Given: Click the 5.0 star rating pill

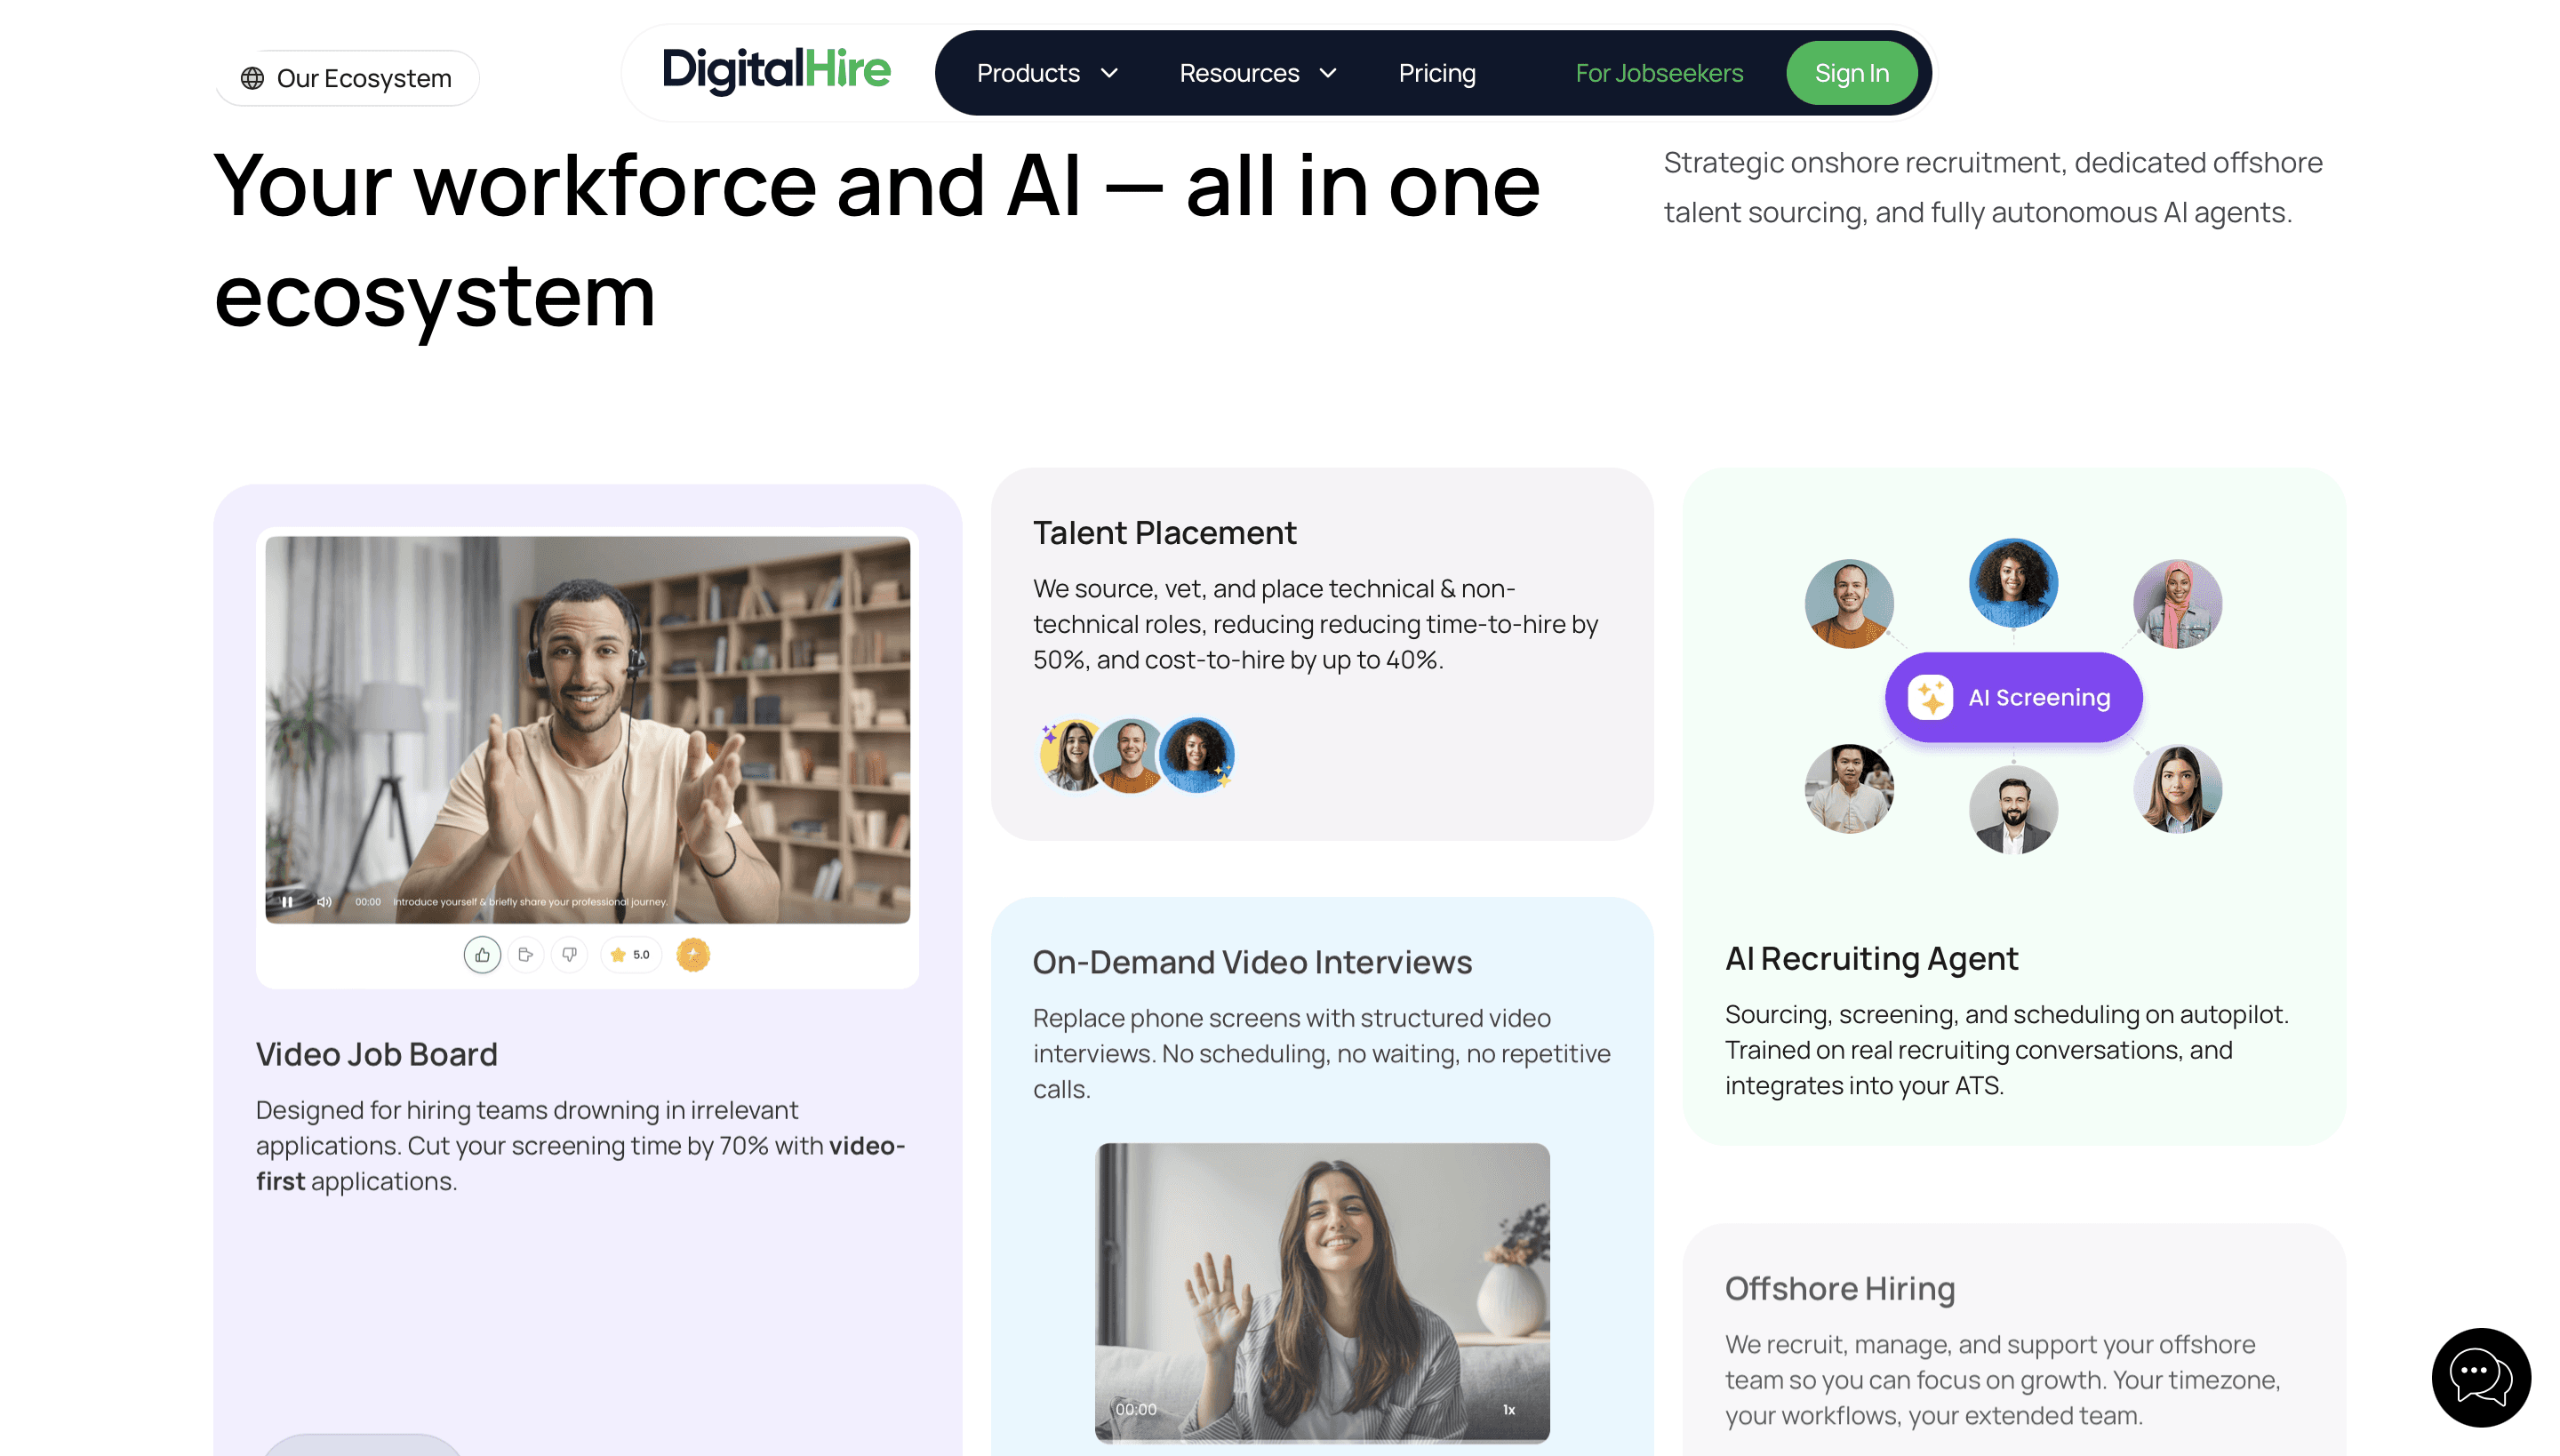Looking at the screenshot, I should pyautogui.click(x=630, y=955).
